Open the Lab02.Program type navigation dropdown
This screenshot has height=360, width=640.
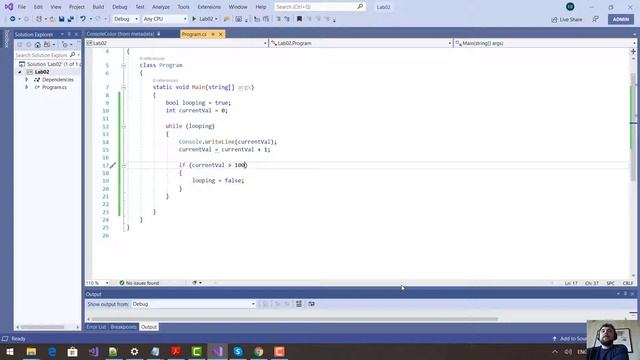[x=361, y=43]
